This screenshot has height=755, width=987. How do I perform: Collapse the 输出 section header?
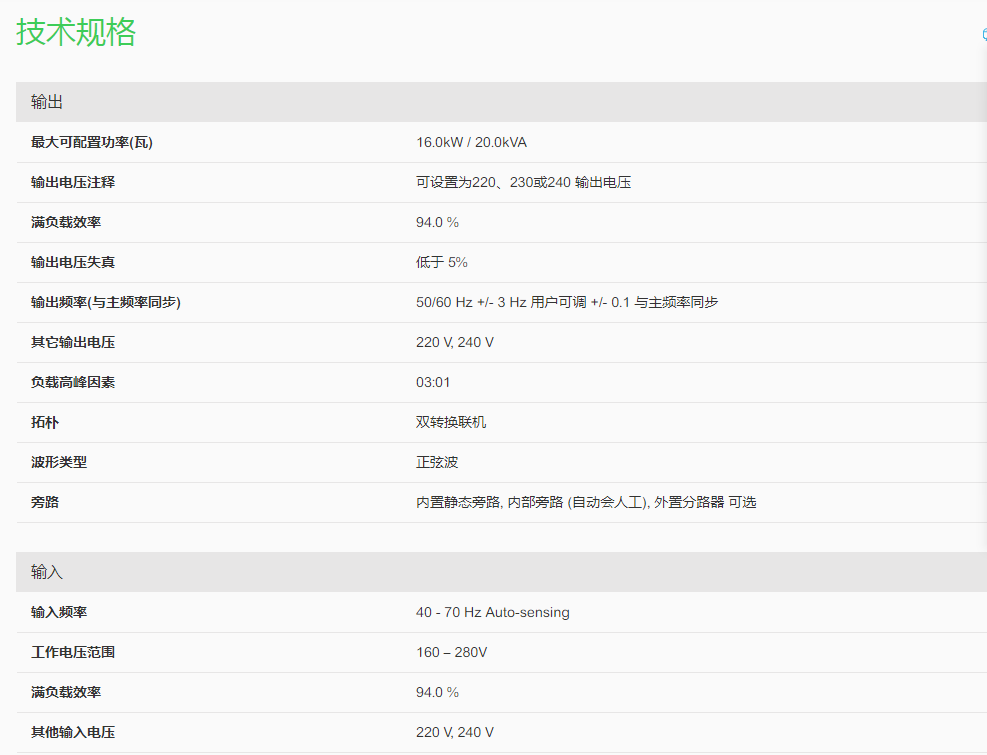coord(47,102)
